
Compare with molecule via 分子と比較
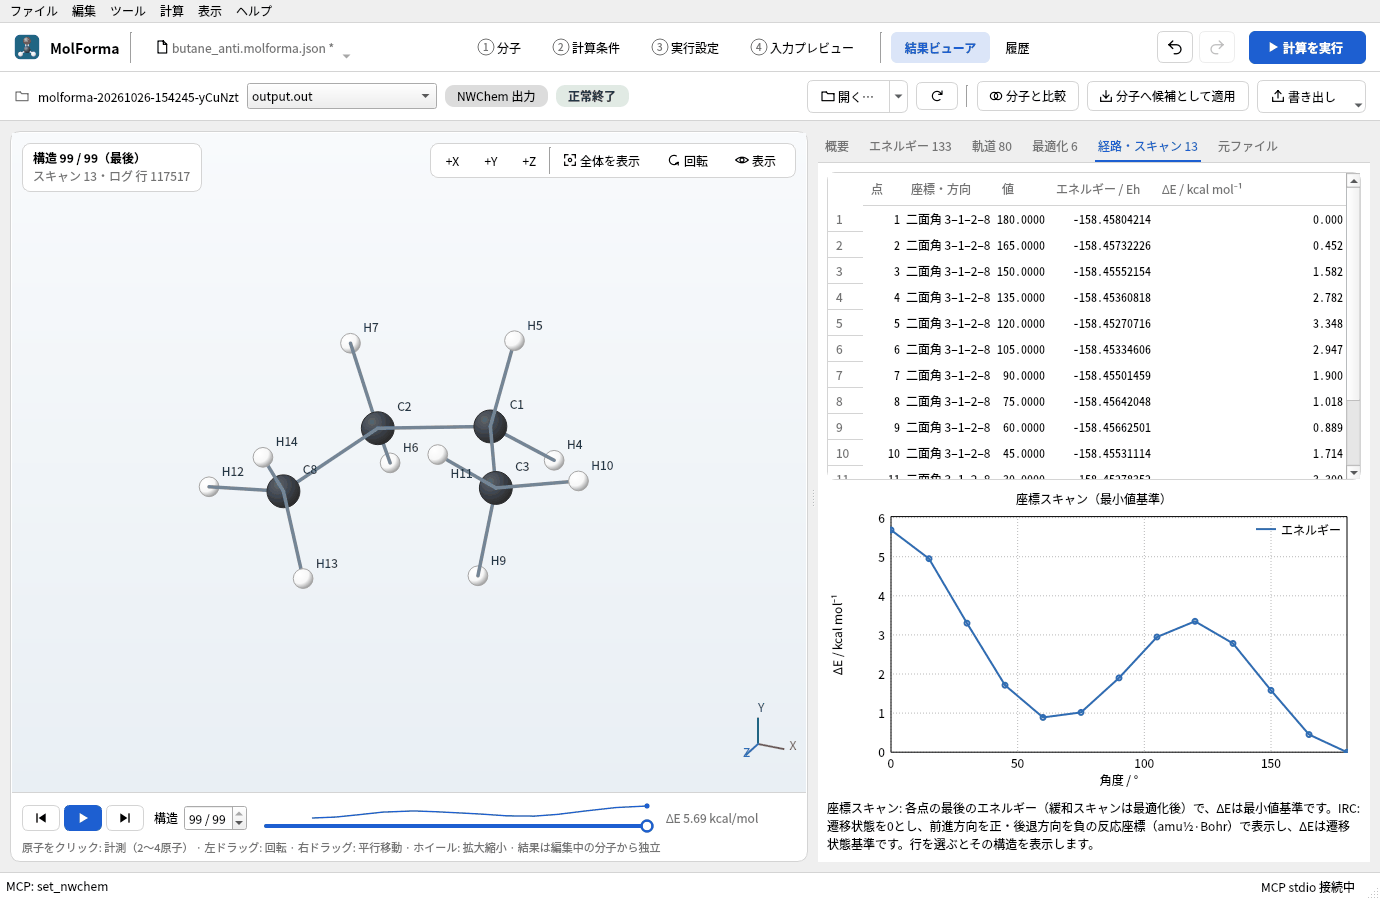[x=1028, y=96]
